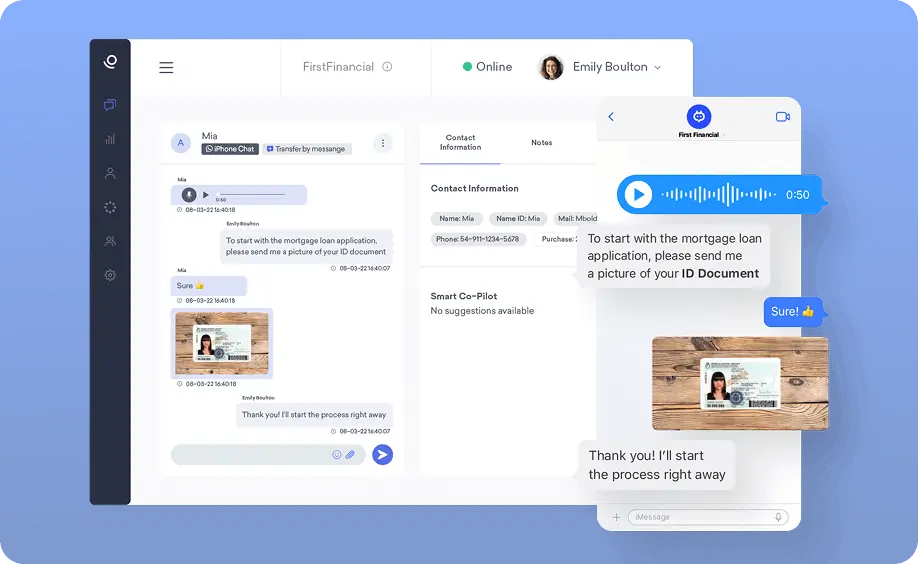Viewport: 918px width, 564px height.
Task: Click the FirstFinancial info icon
Action: (x=387, y=67)
